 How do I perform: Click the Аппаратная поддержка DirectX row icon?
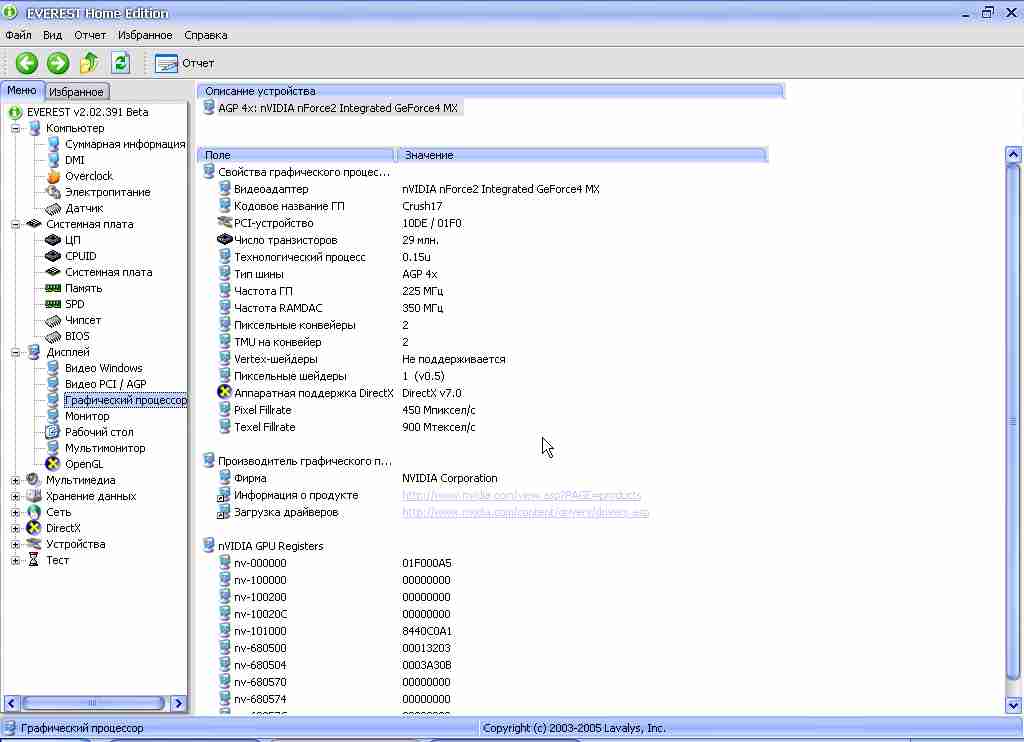coord(225,393)
